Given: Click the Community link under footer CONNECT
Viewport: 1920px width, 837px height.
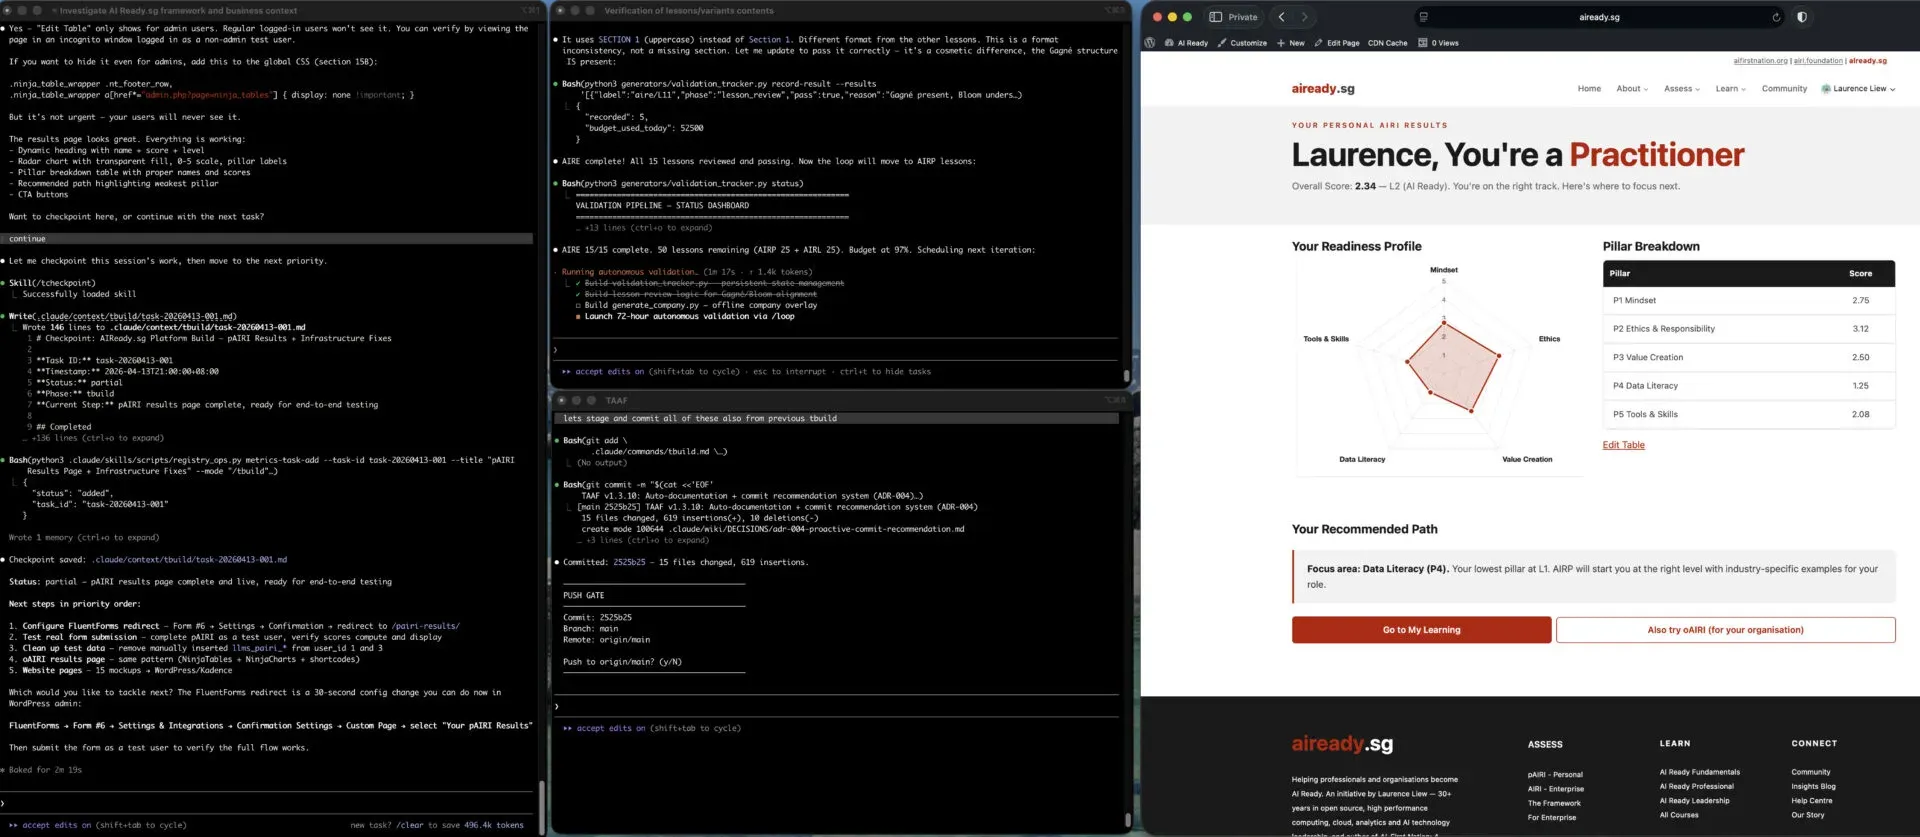Looking at the screenshot, I should click(x=1810, y=772).
